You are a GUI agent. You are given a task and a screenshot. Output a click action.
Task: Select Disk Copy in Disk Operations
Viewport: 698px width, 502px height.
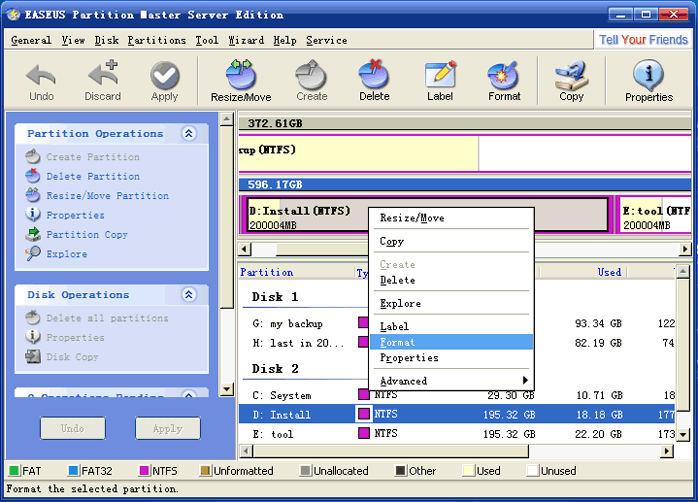[x=62, y=356]
